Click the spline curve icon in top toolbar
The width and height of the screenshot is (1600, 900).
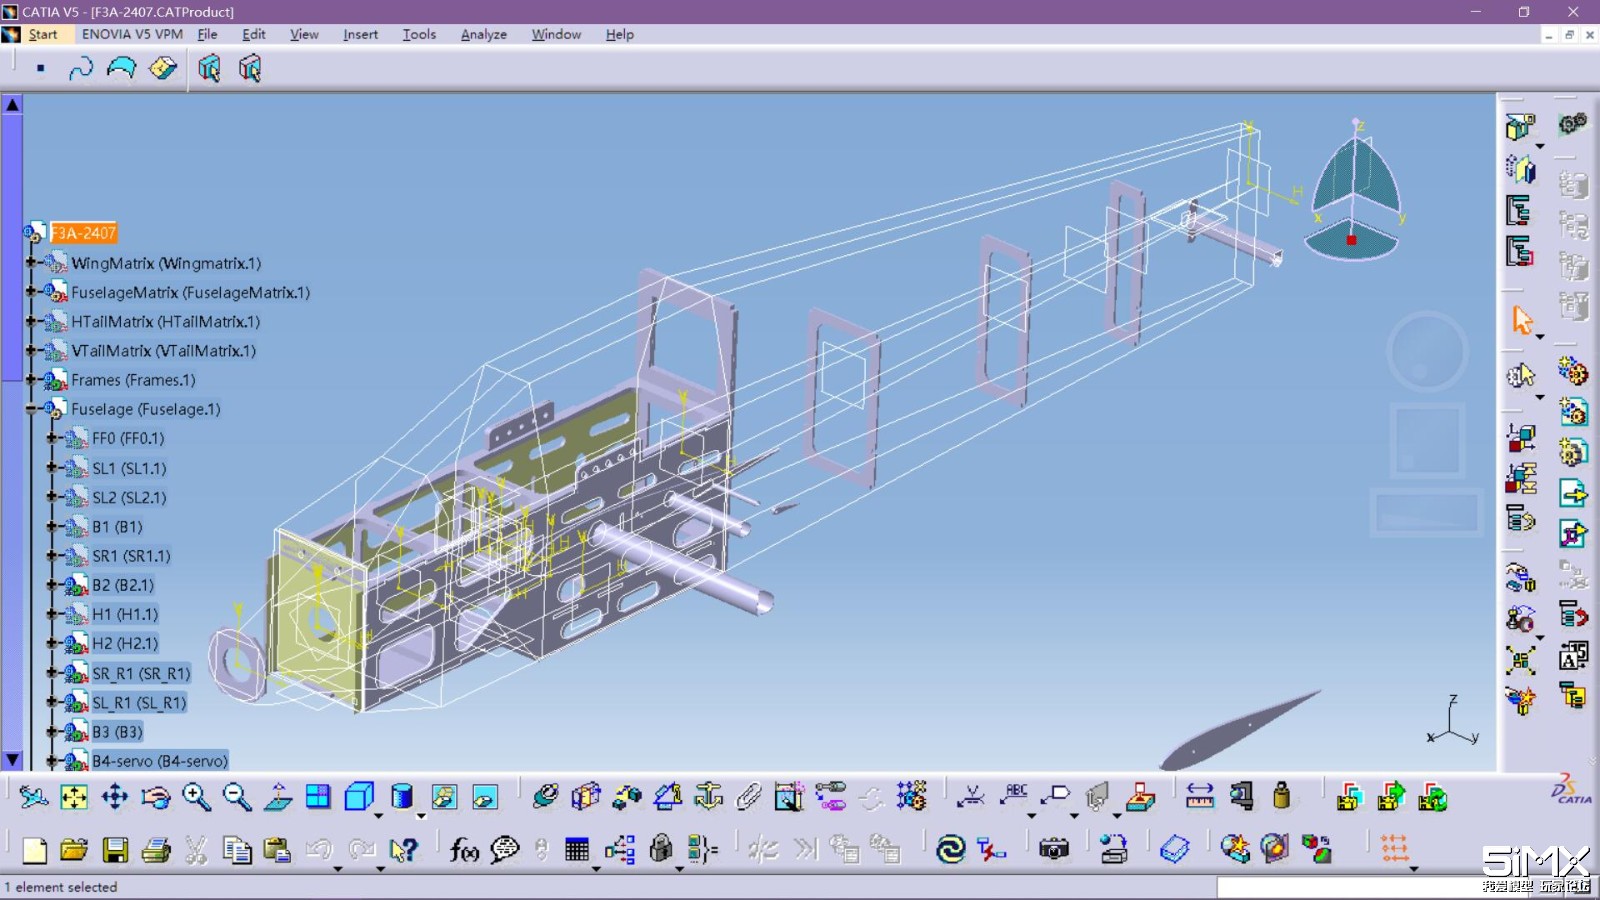[80, 68]
